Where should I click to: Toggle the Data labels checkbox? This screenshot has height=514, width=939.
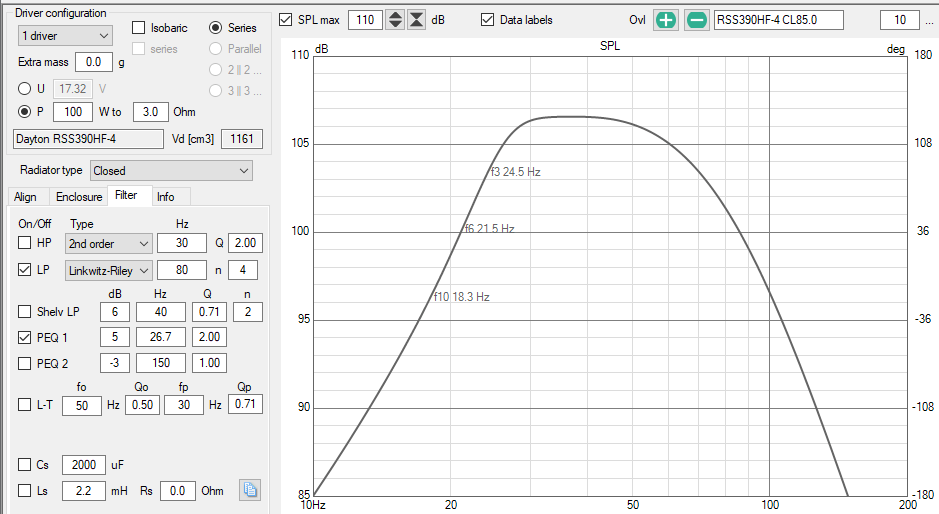tap(487, 20)
